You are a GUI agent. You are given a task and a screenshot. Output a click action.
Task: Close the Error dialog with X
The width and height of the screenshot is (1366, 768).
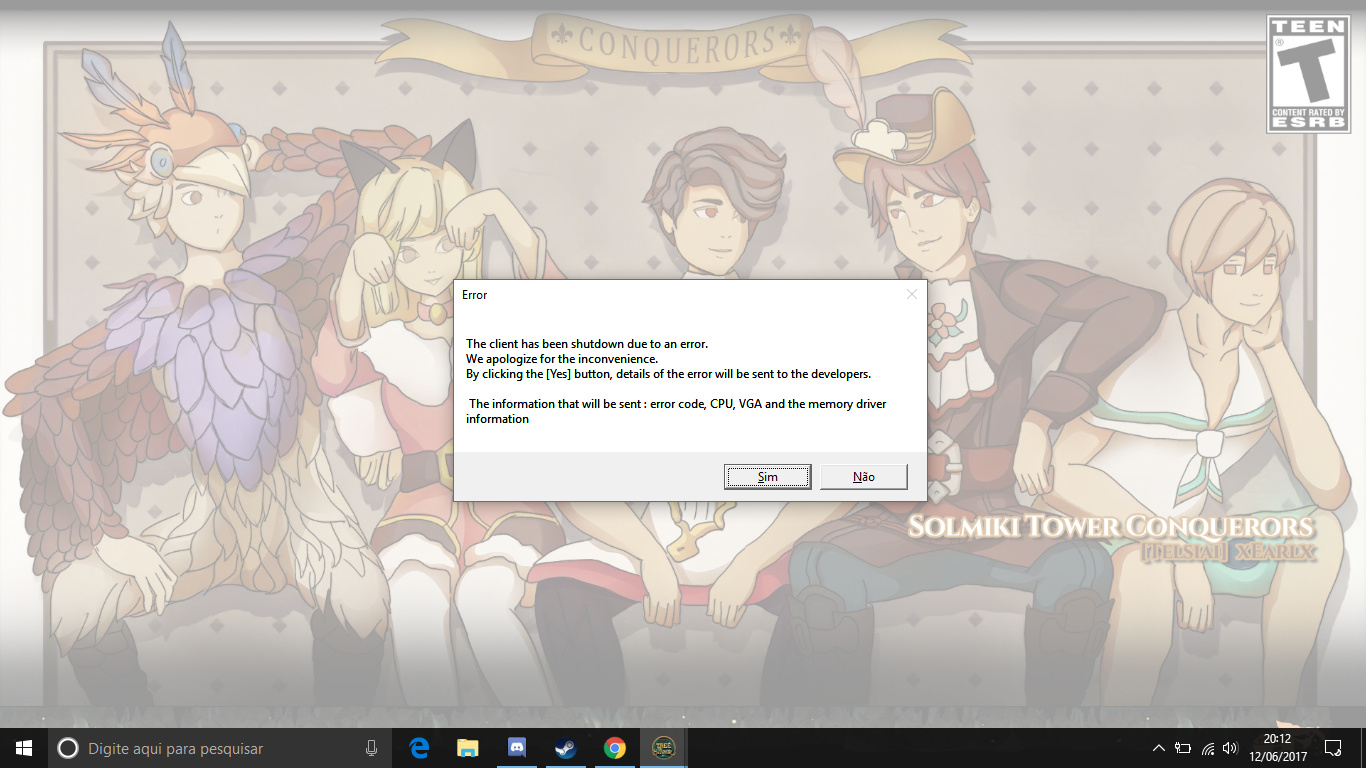(x=911, y=294)
